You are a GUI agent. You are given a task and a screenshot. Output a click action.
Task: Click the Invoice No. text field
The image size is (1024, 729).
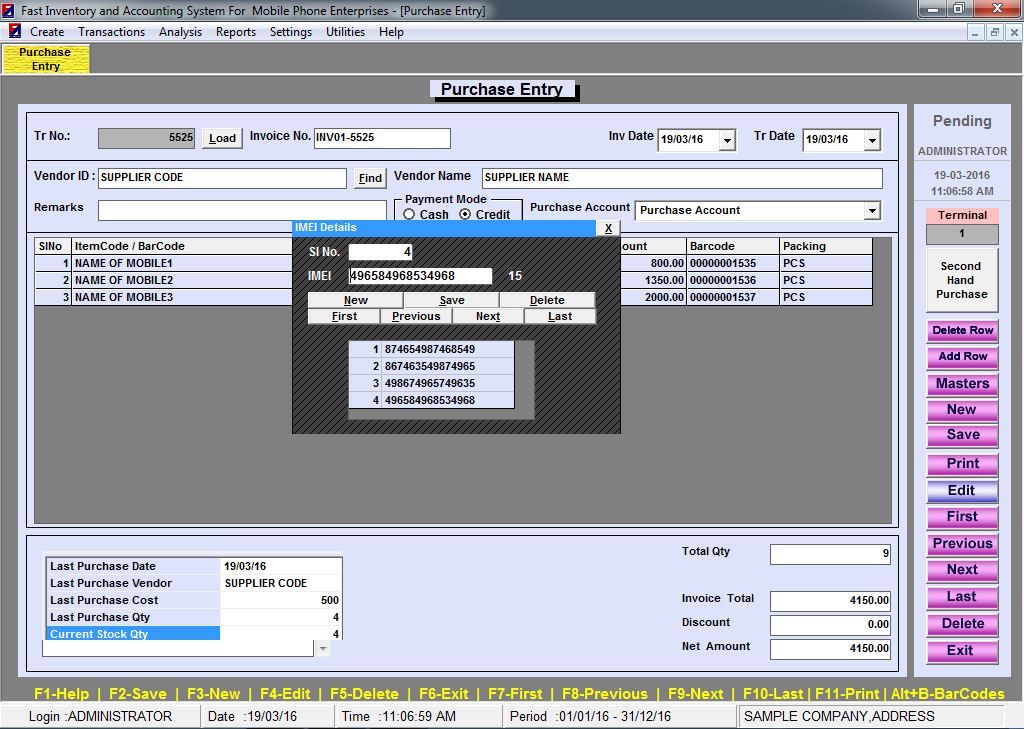[x=382, y=138]
